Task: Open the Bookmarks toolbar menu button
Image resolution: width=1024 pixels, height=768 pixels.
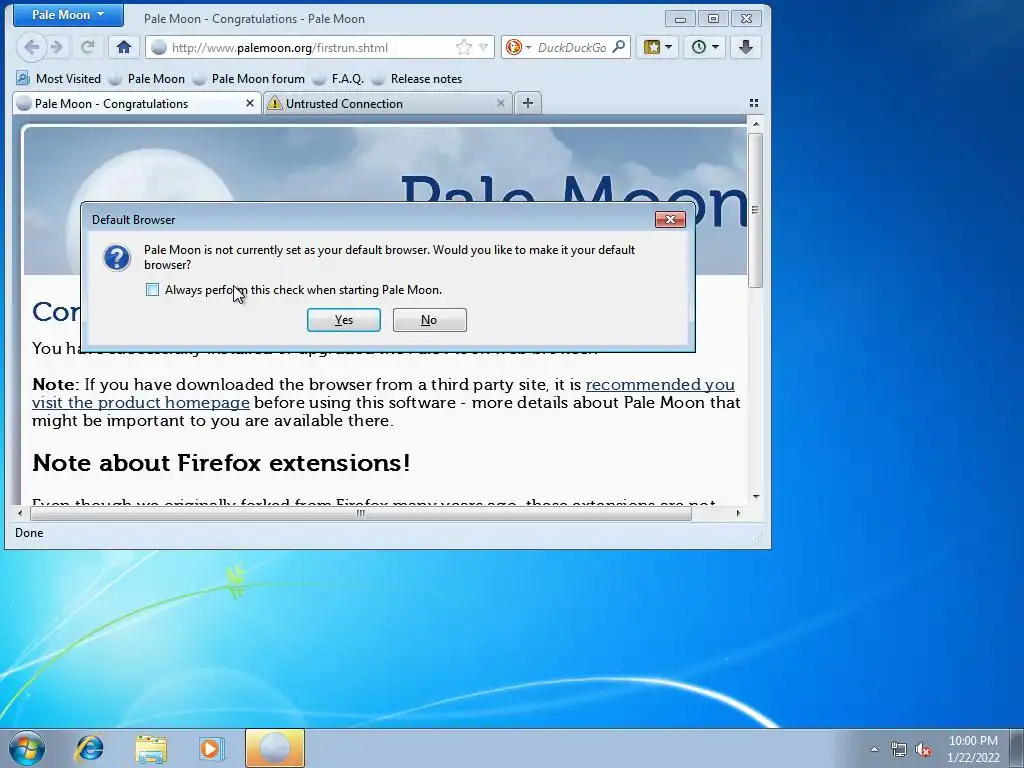Action: (x=658, y=47)
